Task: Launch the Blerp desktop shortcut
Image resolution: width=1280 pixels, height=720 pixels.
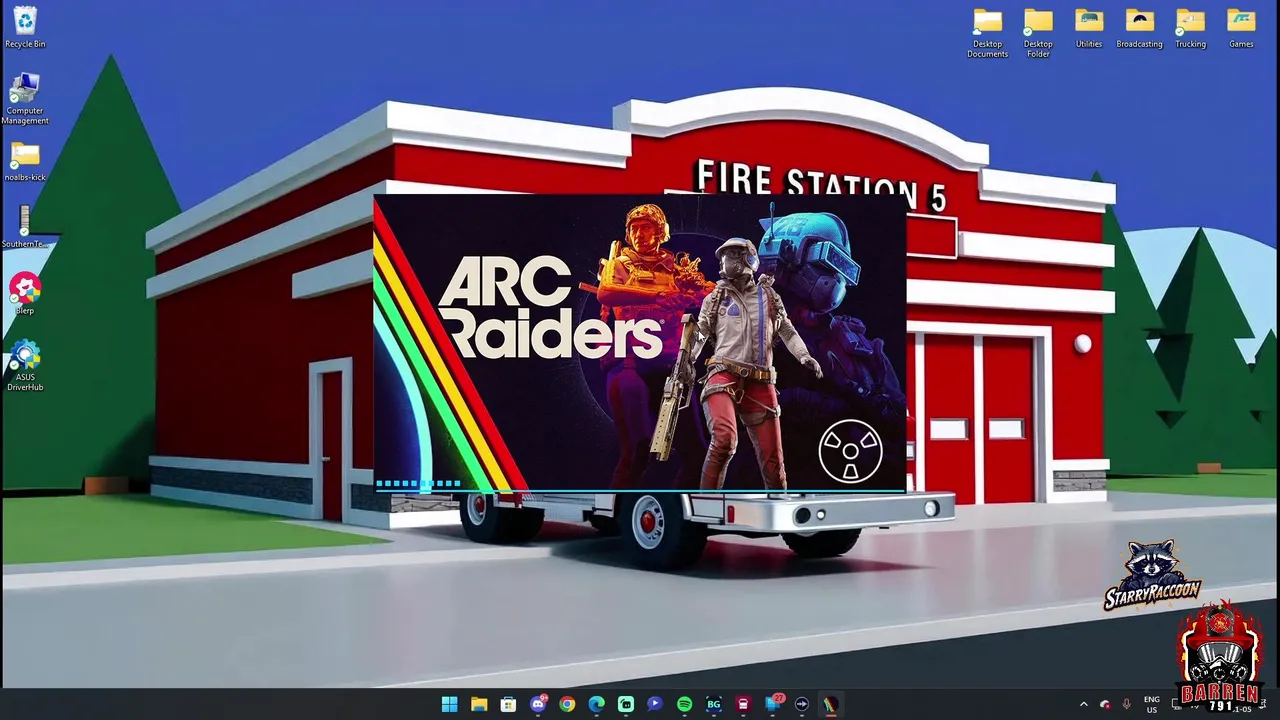Action: [25, 294]
